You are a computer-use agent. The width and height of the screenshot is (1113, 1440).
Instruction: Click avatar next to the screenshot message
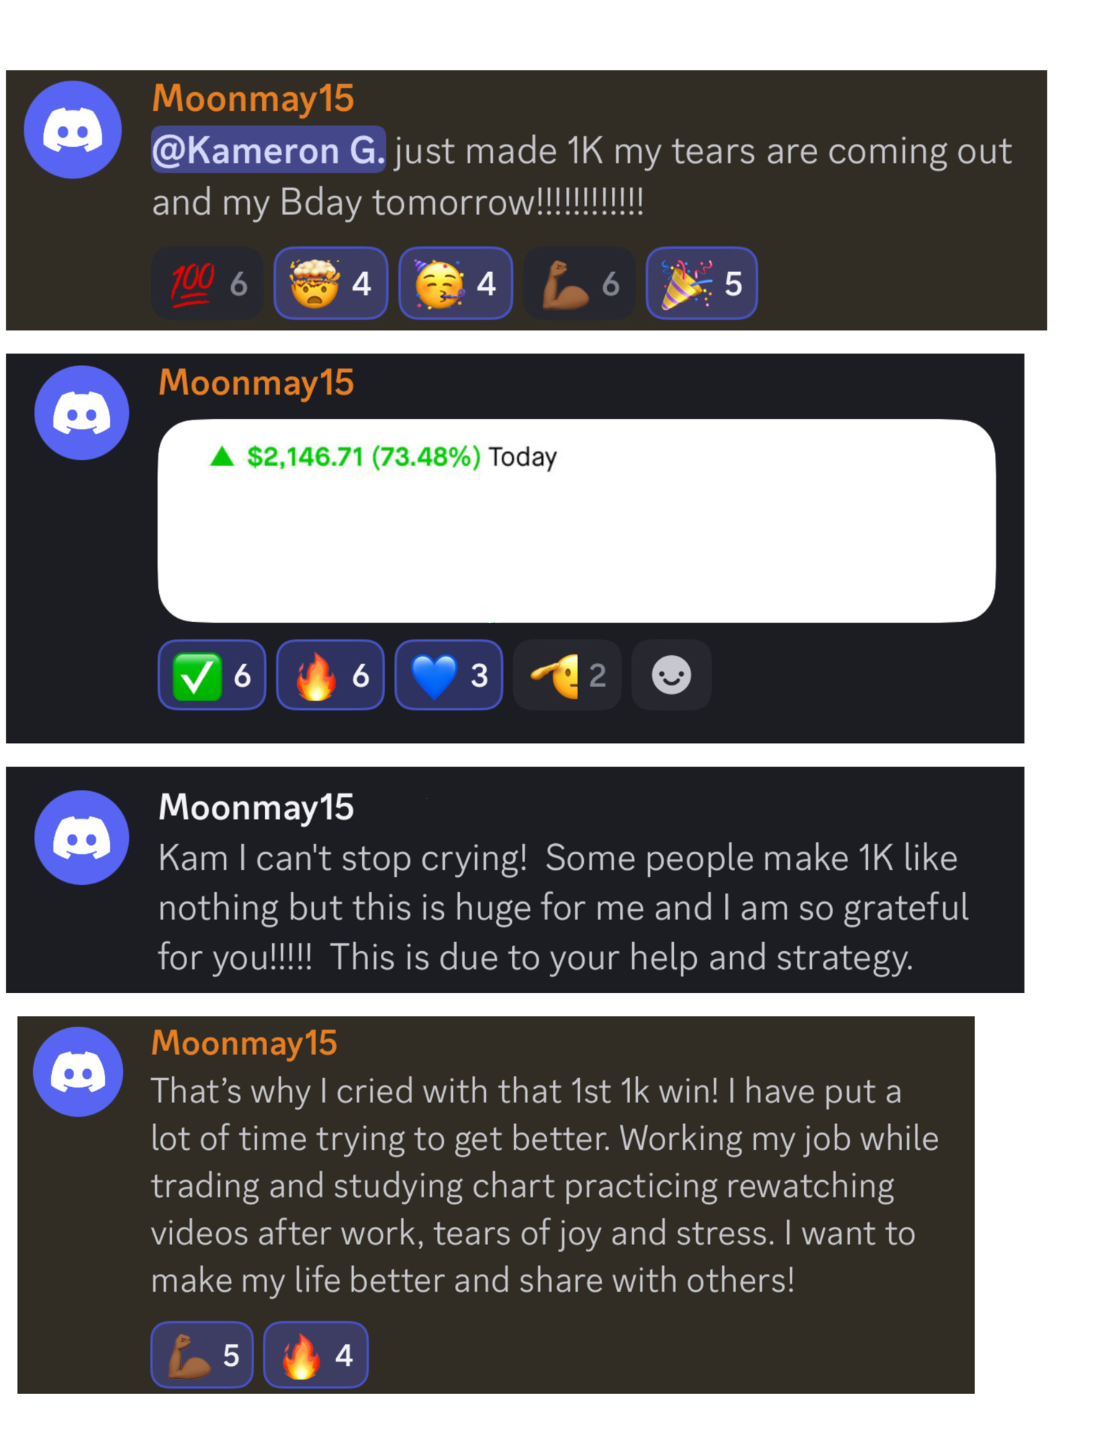coord(82,413)
